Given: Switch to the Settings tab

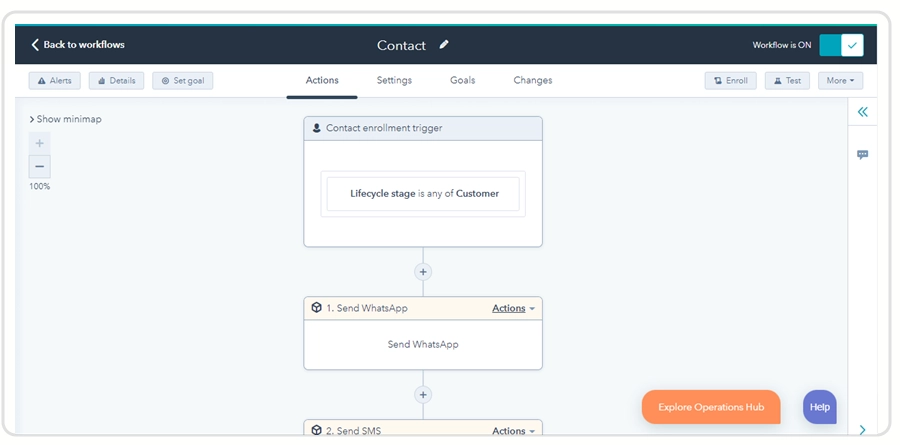Looking at the screenshot, I should pyautogui.click(x=394, y=80).
